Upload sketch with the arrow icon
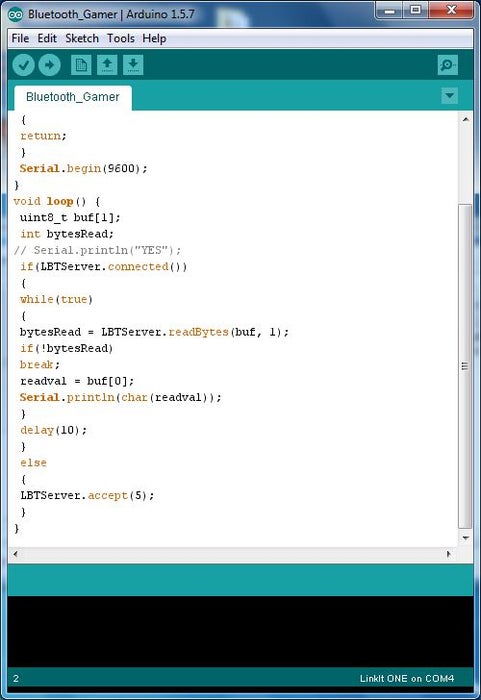This screenshot has width=481, height=700. tap(49, 65)
